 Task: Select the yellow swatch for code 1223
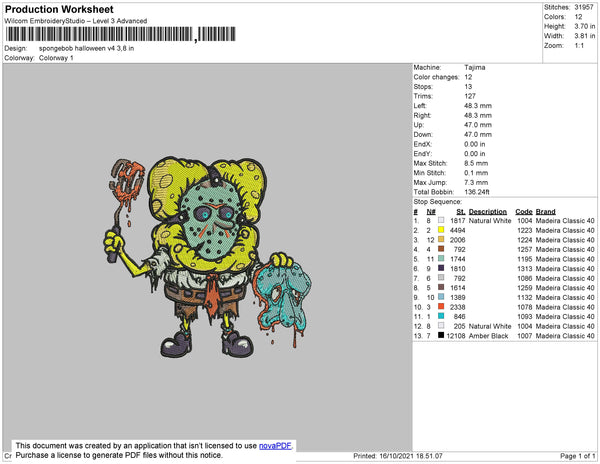[x=441, y=230]
